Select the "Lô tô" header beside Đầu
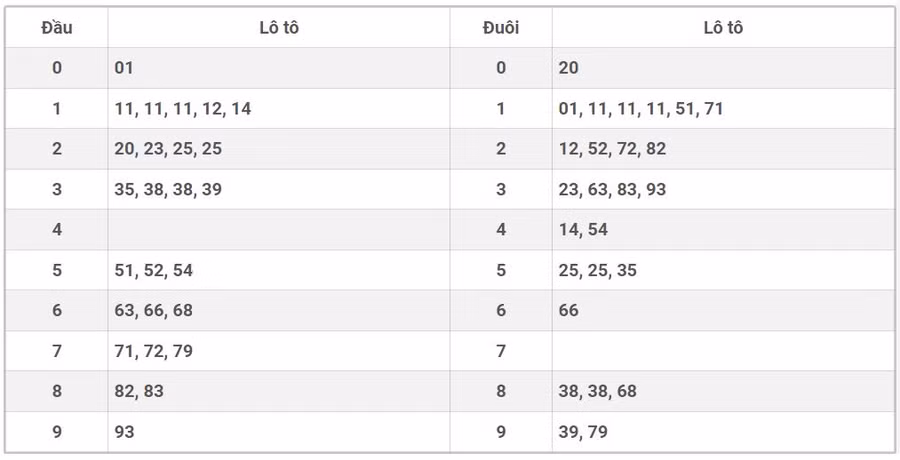The image size is (900, 460). tap(278, 28)
